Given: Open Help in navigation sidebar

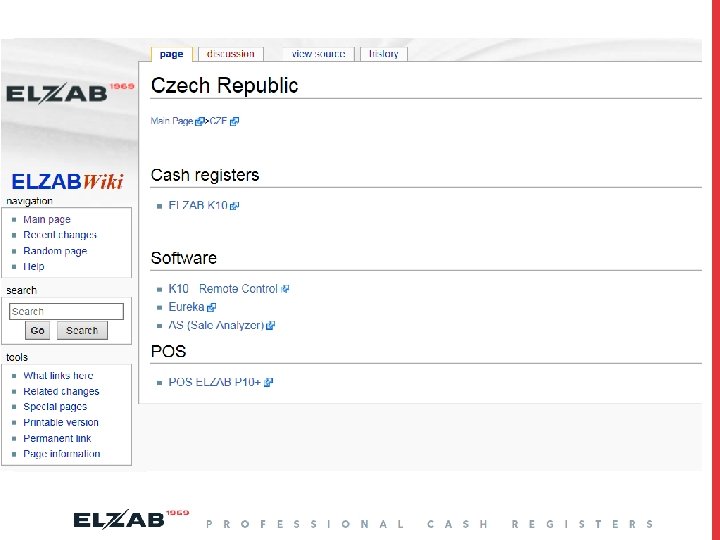Looking at the screenshot, I should point(34,266).
